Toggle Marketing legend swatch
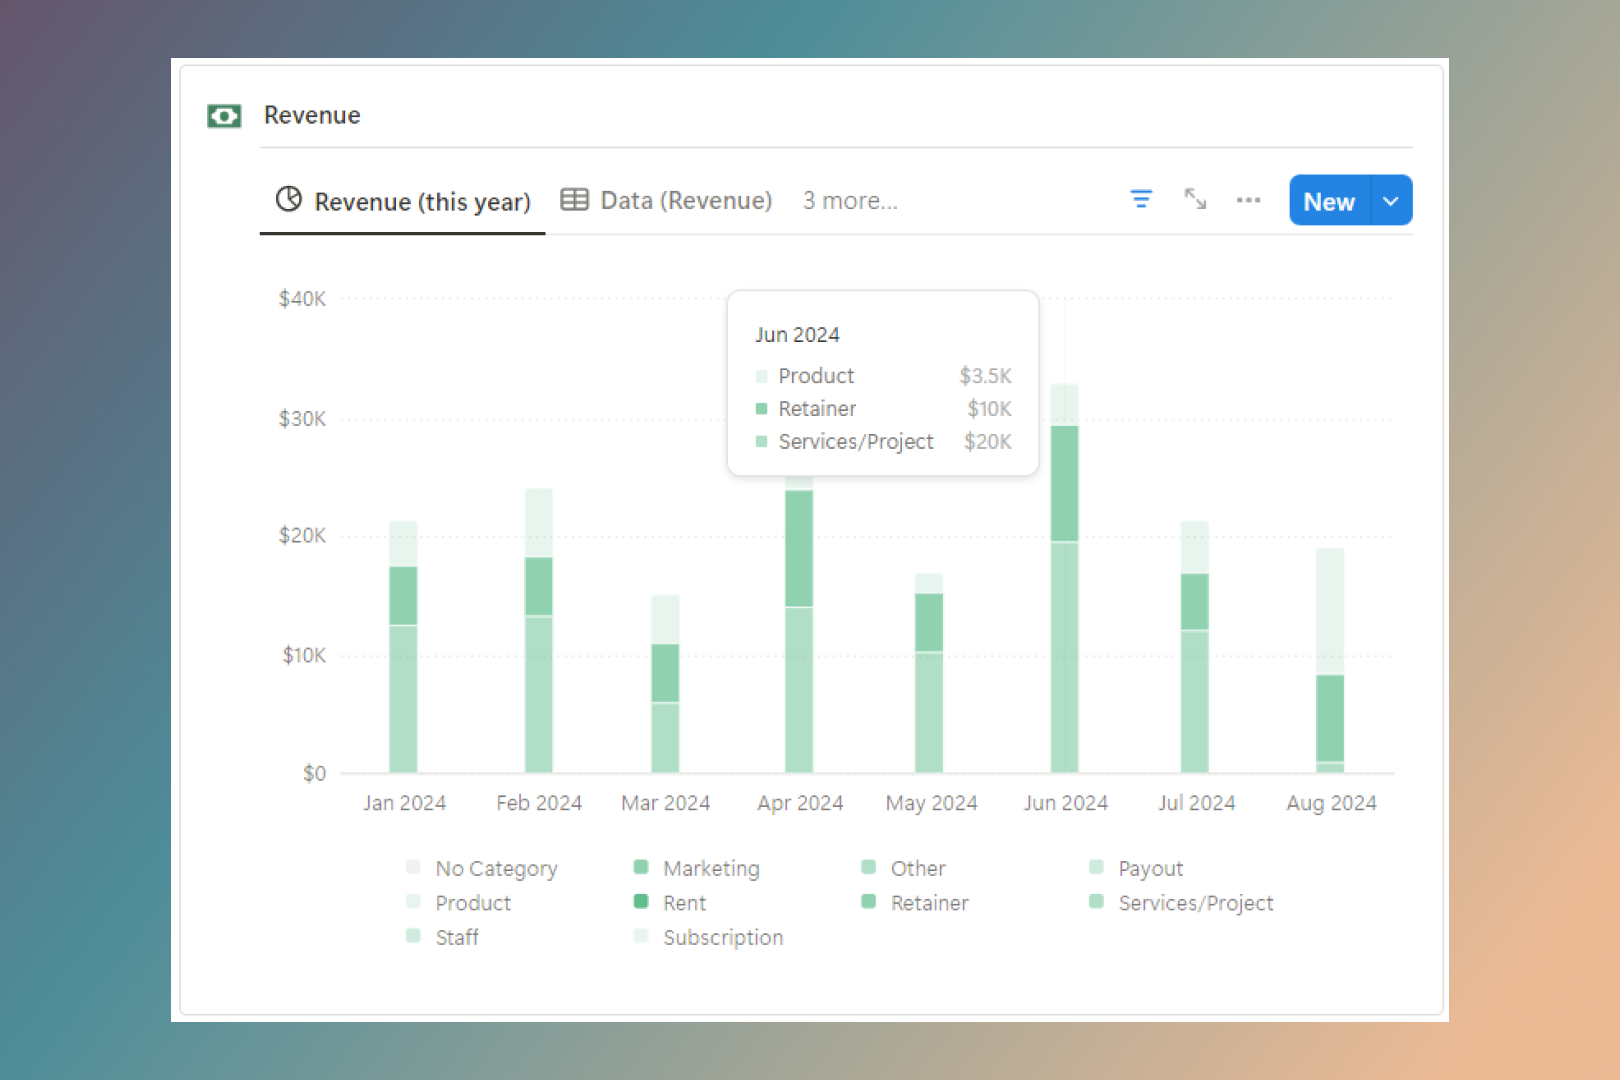This screenshot has width=1620, height=1080. coord(641,867)
